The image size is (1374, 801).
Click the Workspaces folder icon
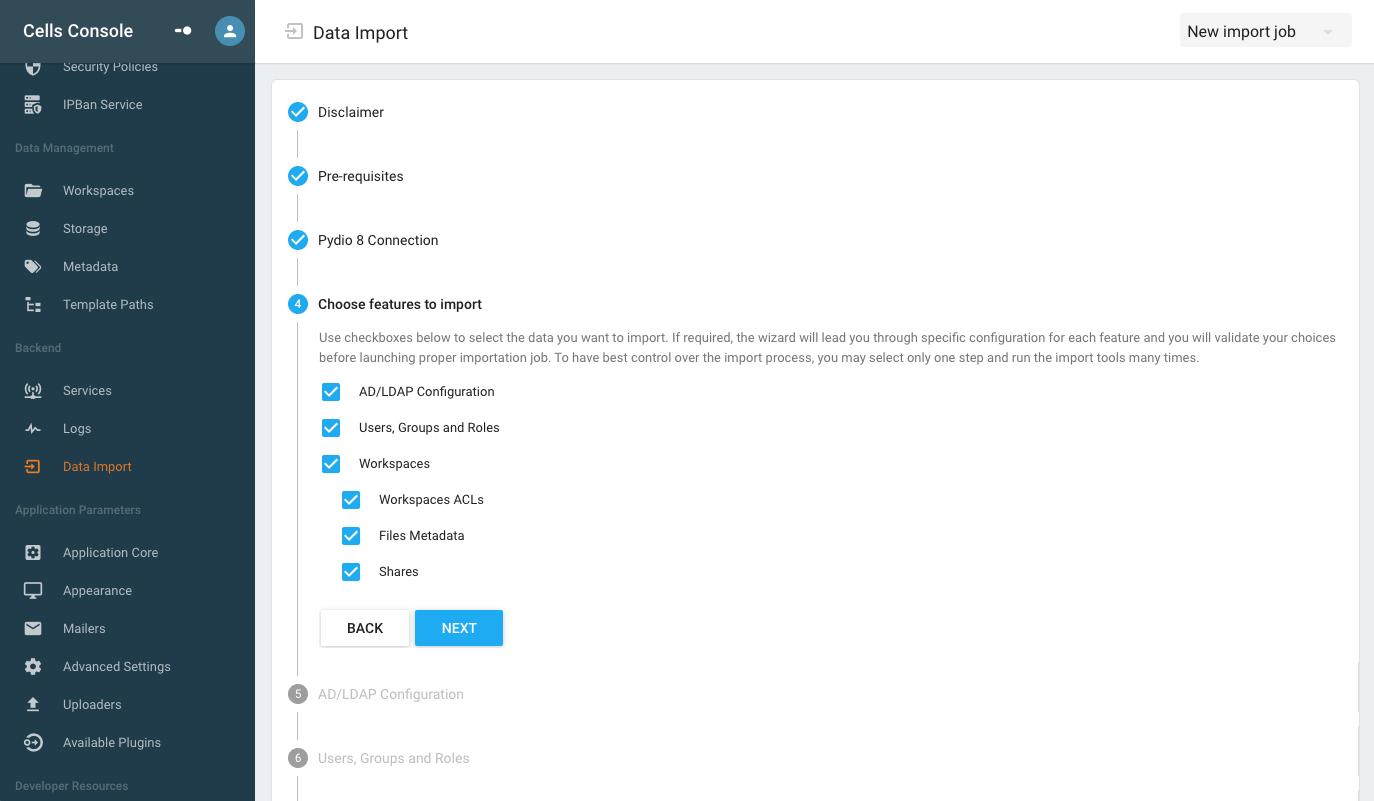(33, 191)
